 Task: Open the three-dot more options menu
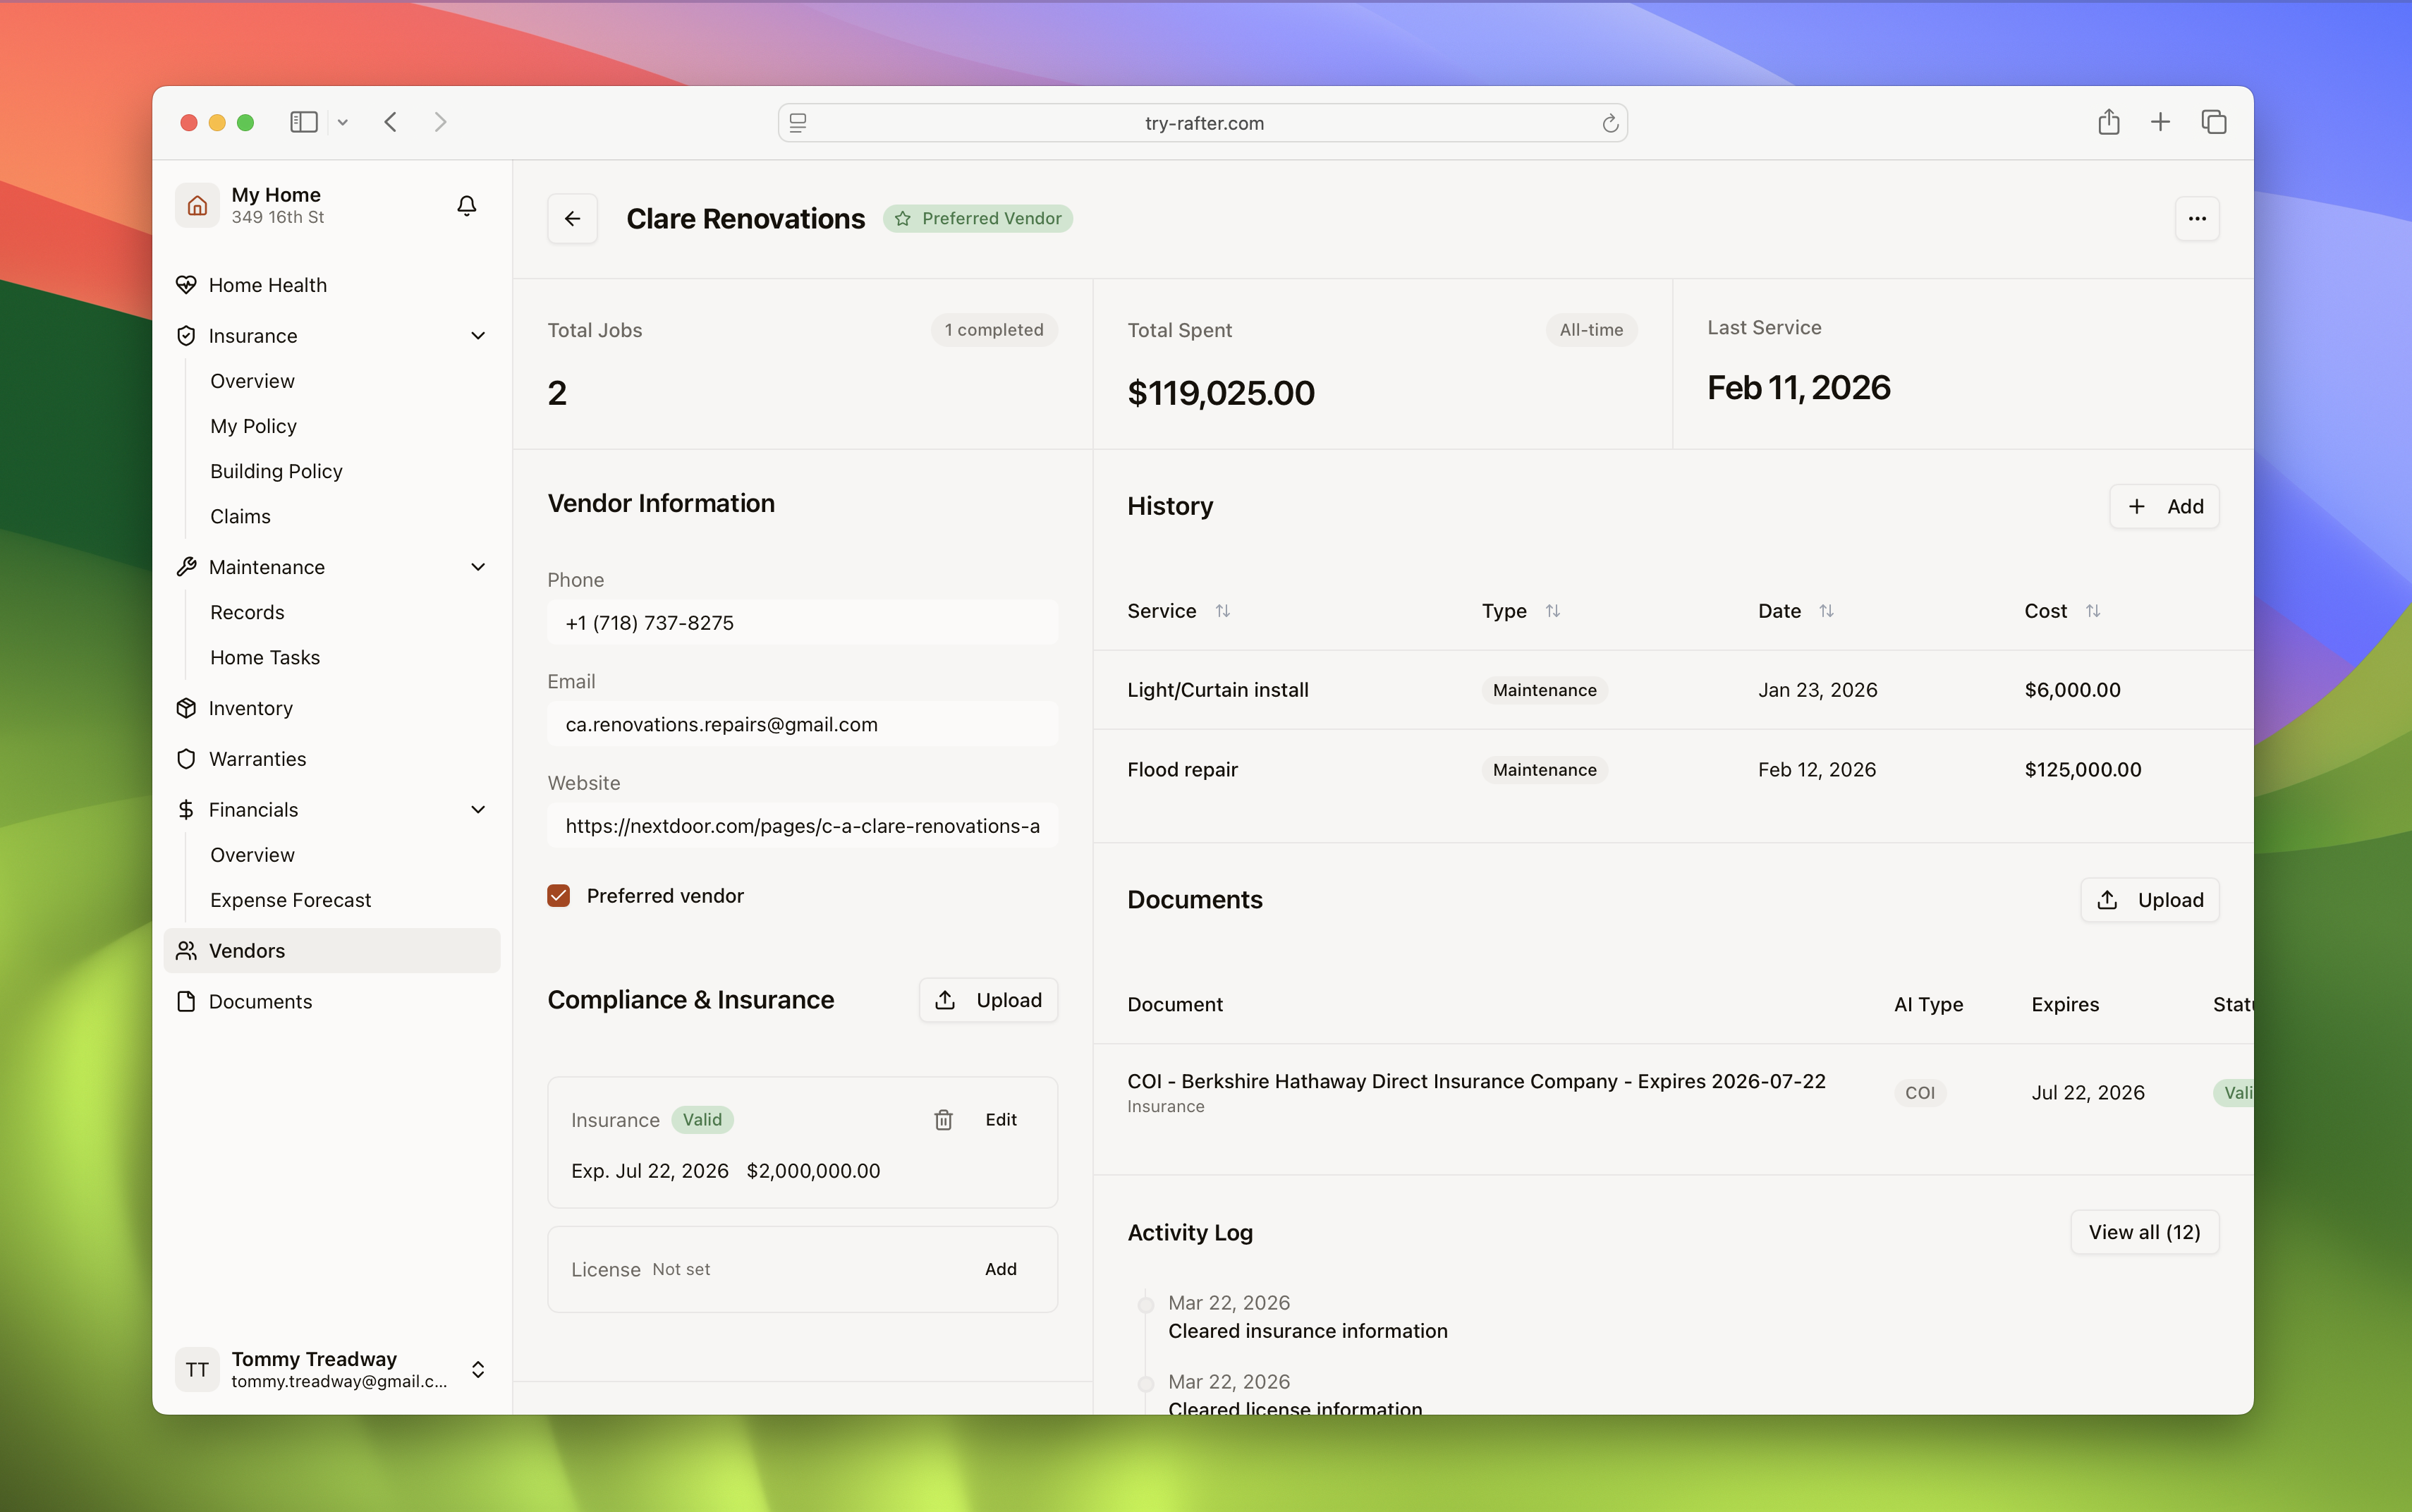click(x=2196, y=219)
